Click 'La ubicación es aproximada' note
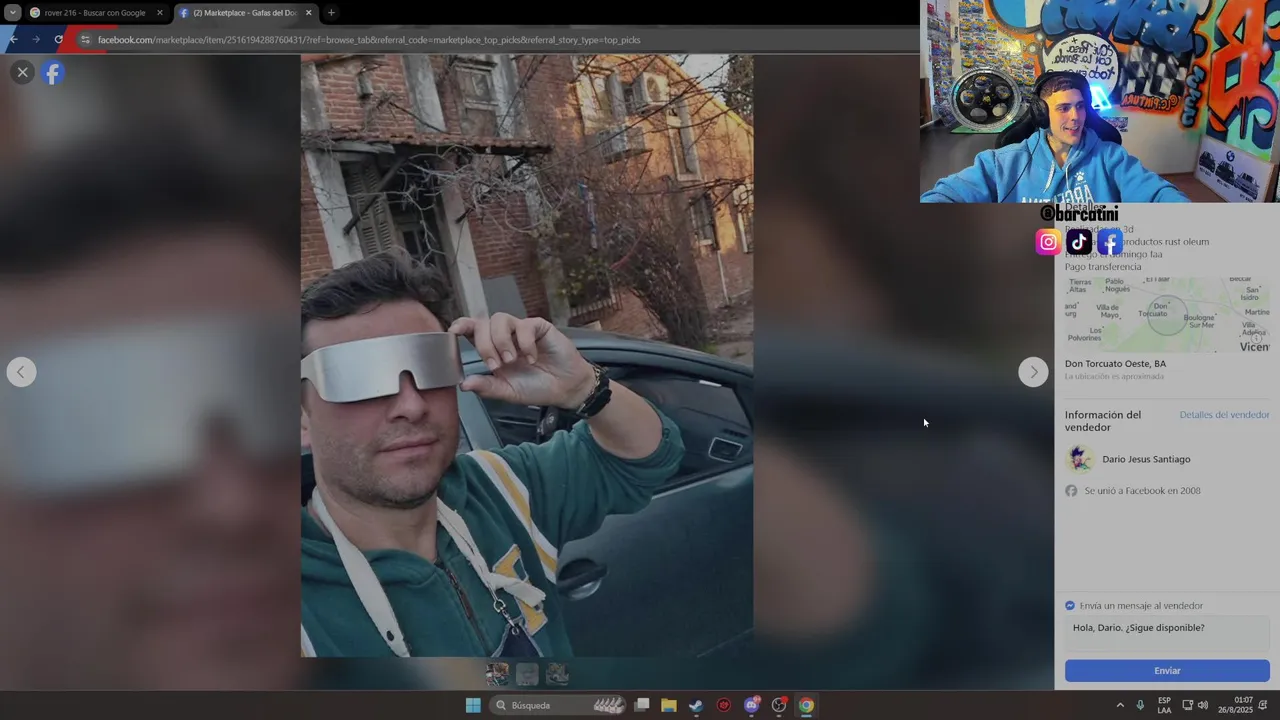 1114,377
